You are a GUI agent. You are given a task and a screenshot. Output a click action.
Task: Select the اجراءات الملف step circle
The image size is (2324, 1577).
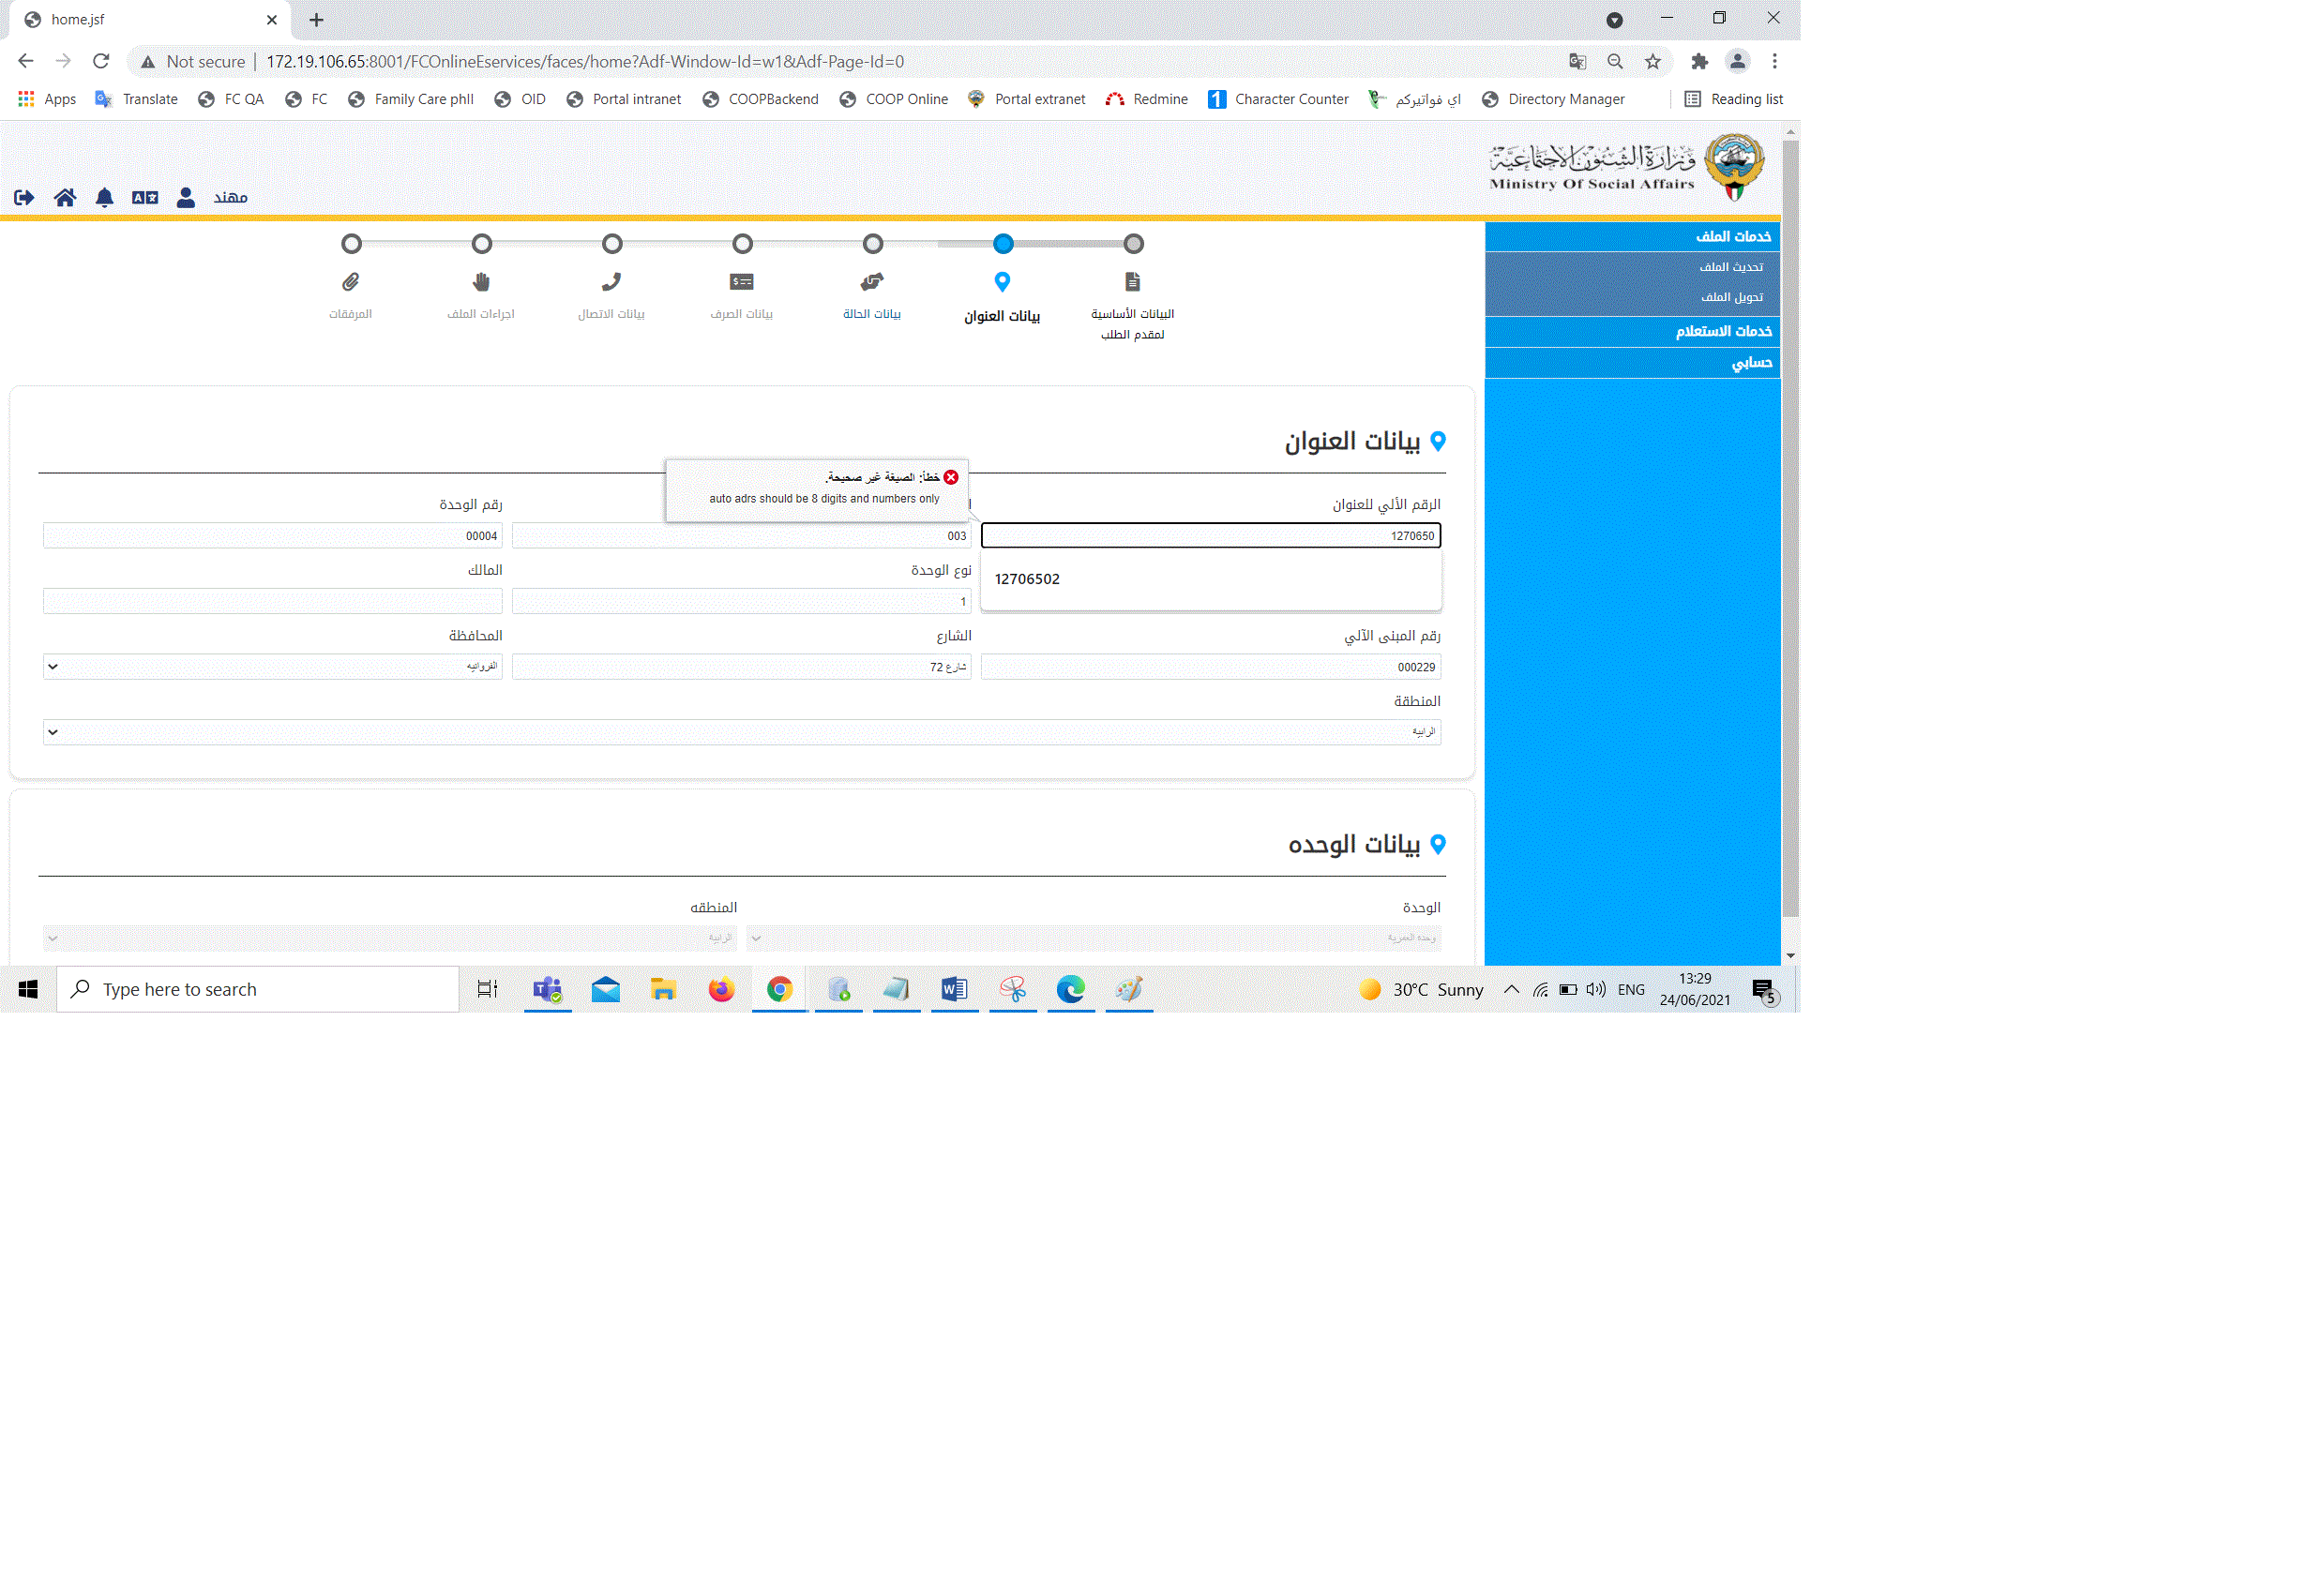(x=482, y=244)
